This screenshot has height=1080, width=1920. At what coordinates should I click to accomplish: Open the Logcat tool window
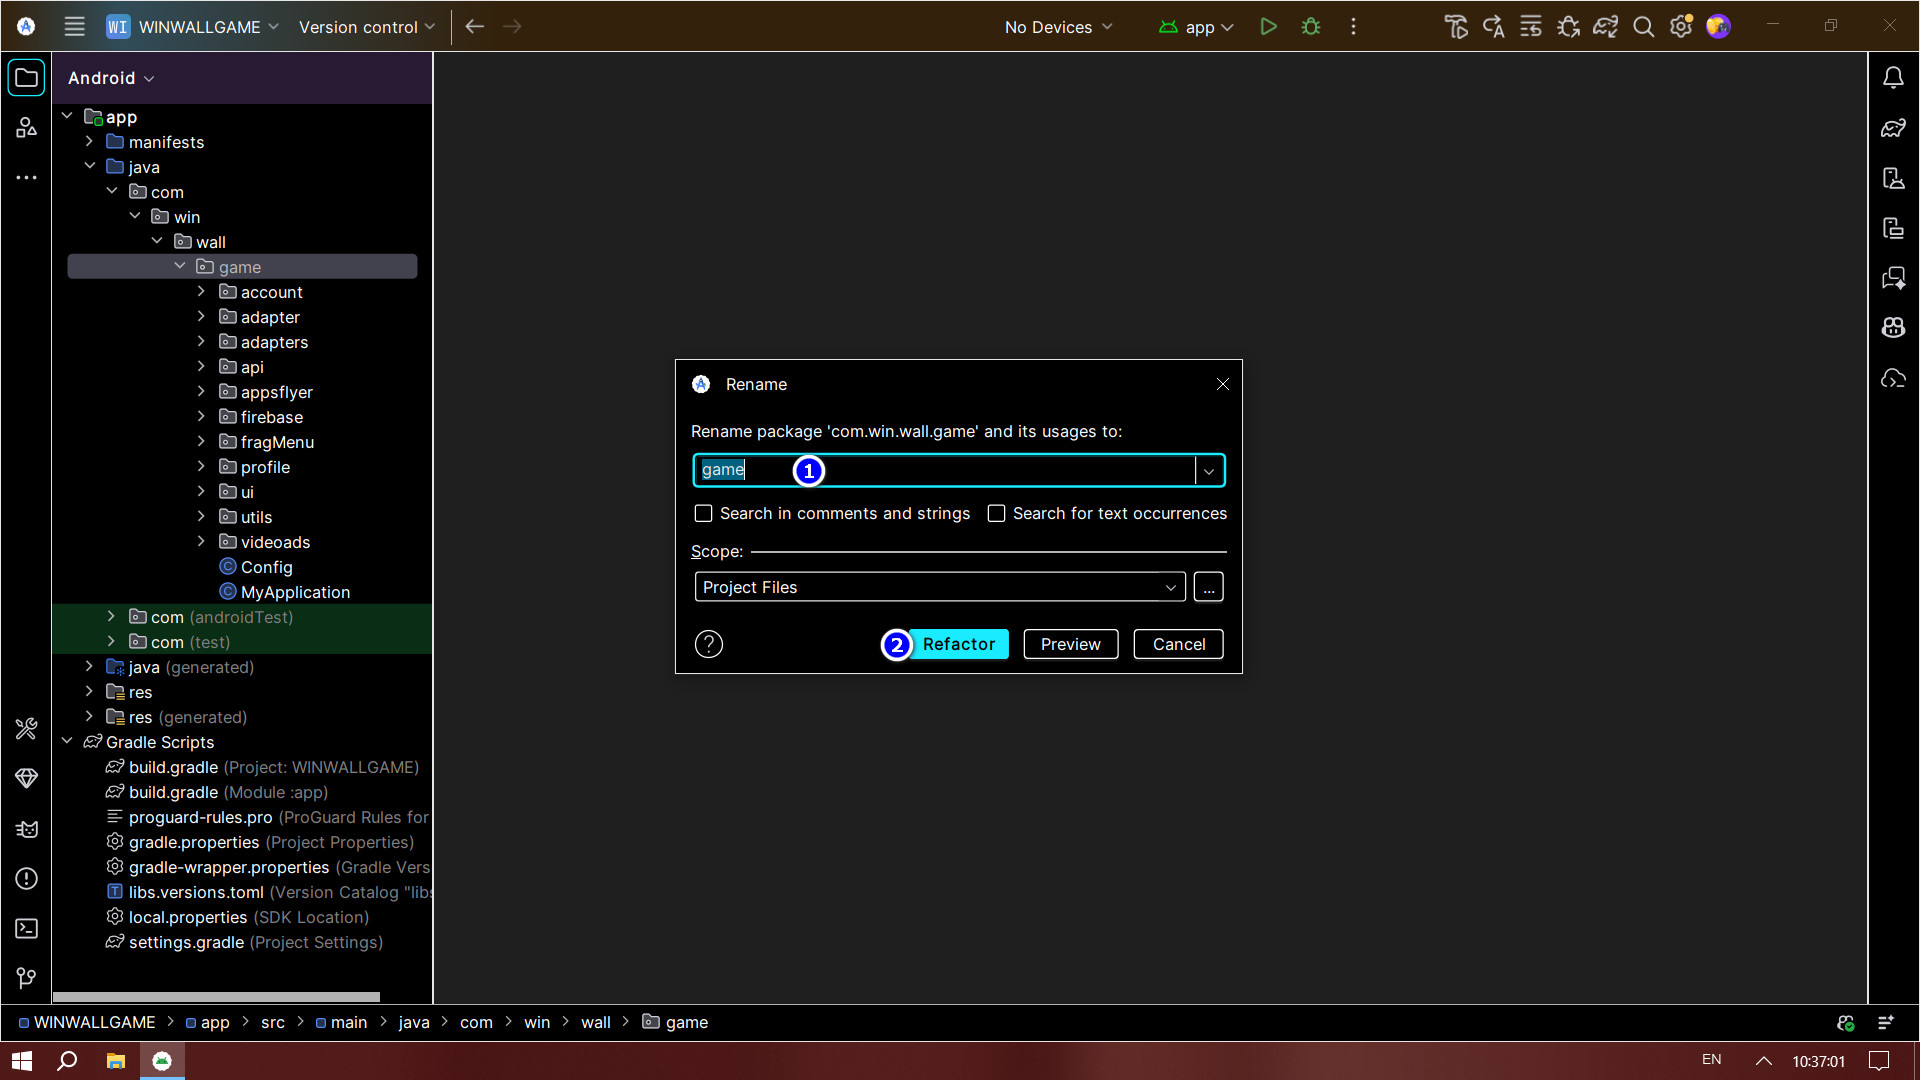(x=27, y=829)
